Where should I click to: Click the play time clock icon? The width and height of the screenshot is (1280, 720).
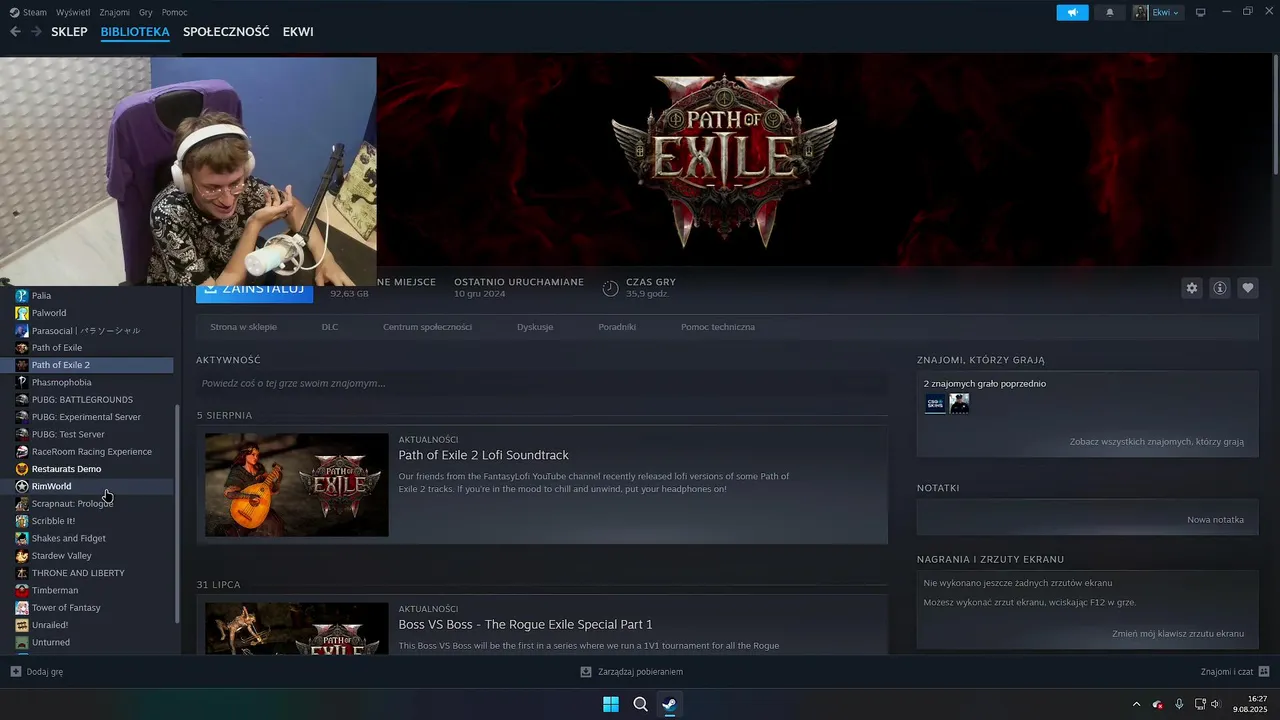(x=610, y=288)
